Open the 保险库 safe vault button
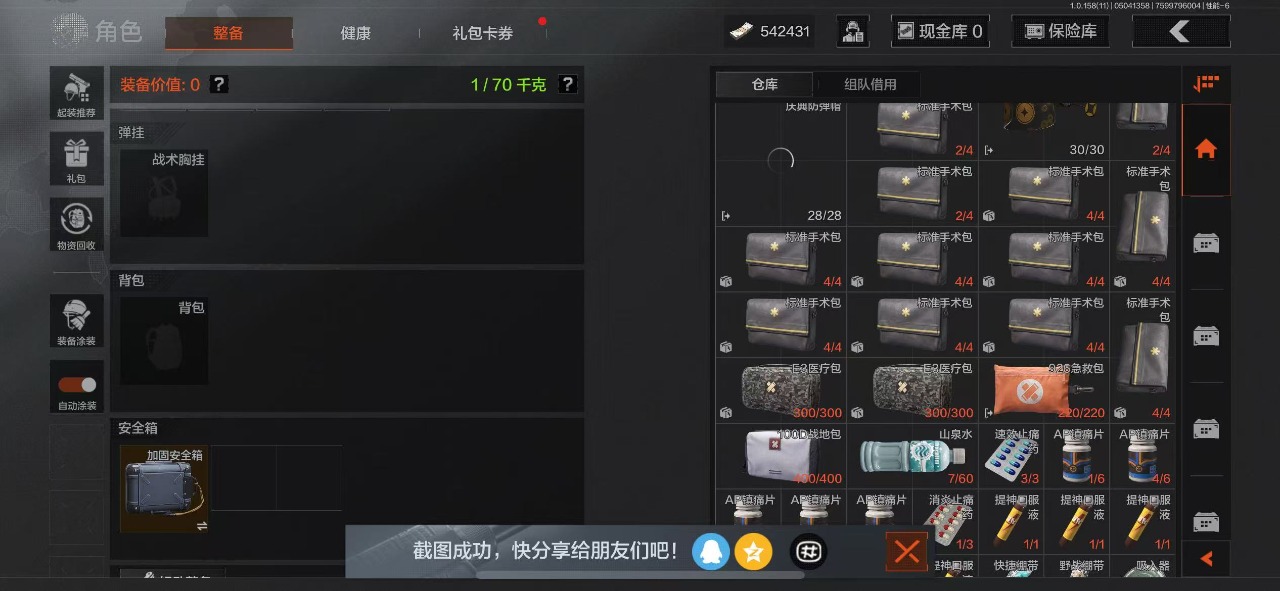The width and height of the screenshot is (1280, 591). pos(1061,31)
